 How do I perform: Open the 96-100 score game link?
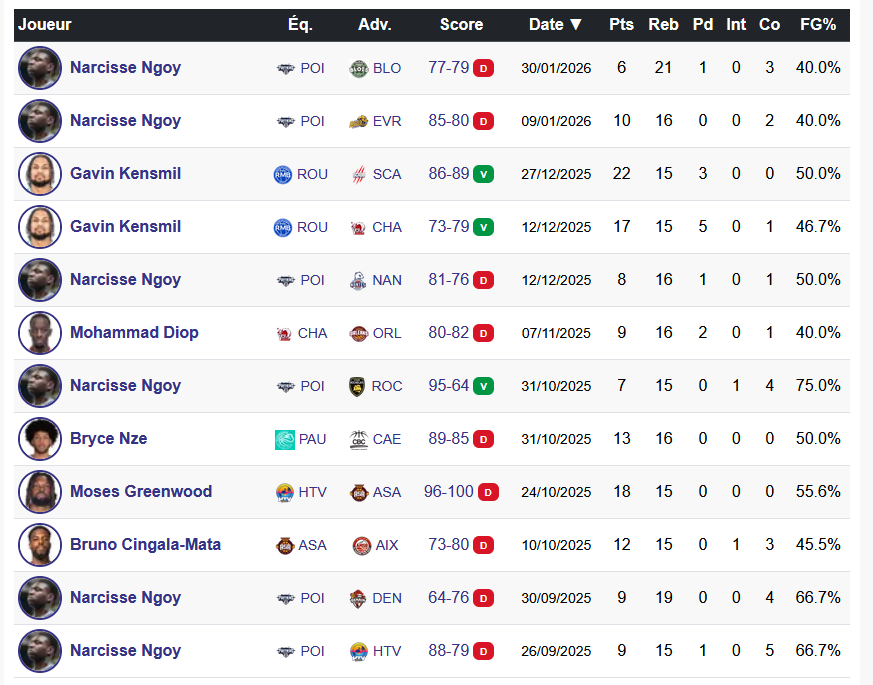tap(447, 491)
